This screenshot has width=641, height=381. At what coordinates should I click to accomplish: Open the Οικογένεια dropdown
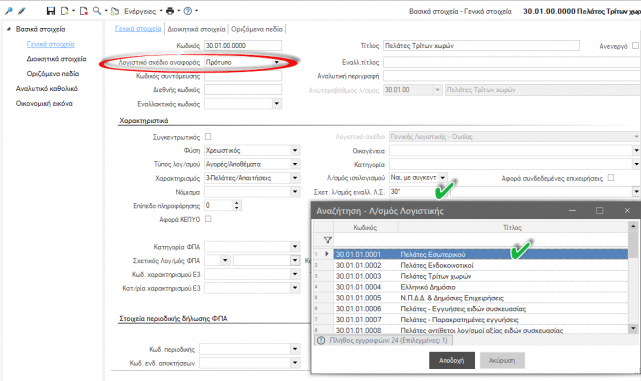point(636,150)
